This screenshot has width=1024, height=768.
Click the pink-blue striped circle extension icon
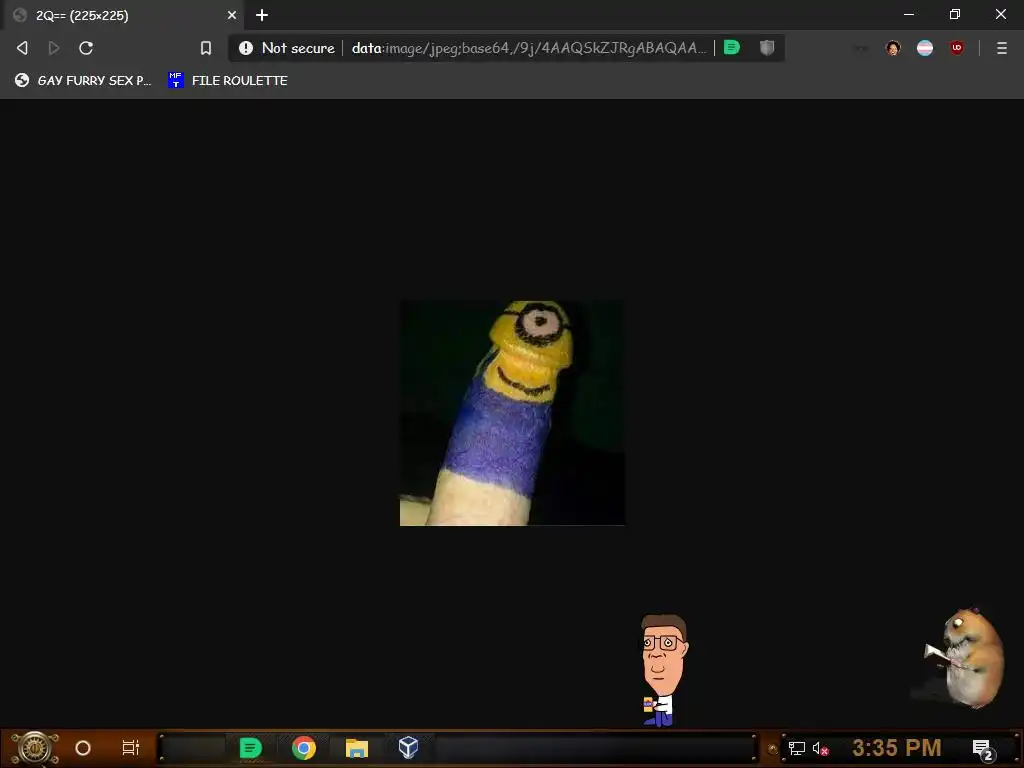click(925, 48)
